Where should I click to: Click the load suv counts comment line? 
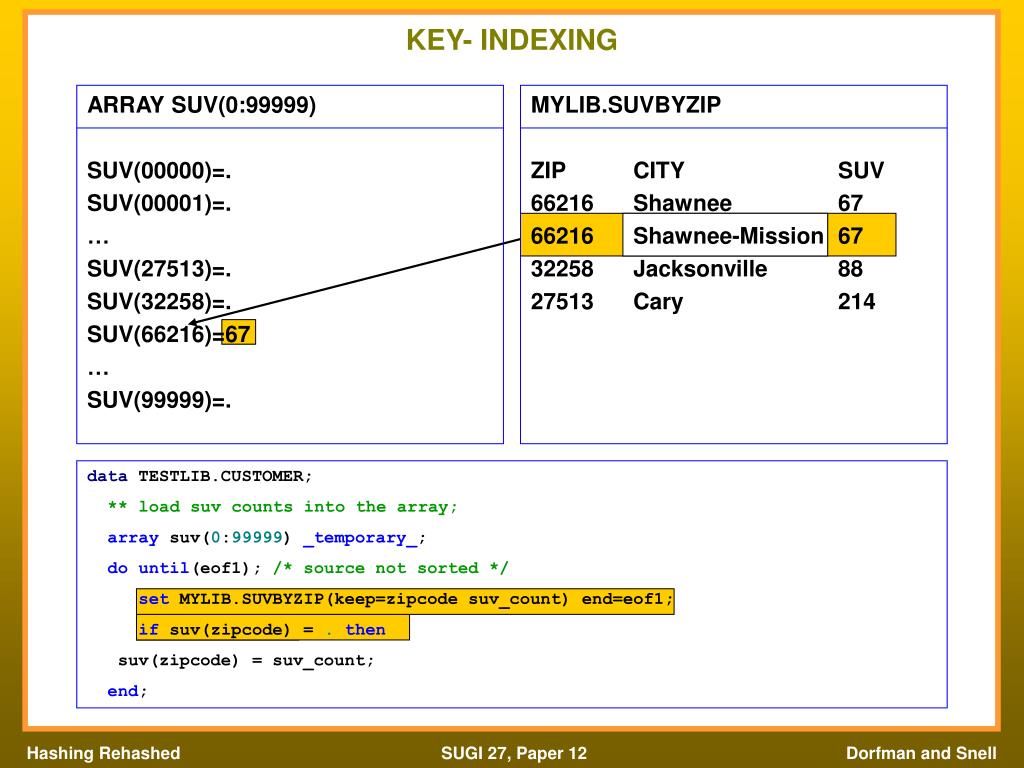(x=282, y=507)
